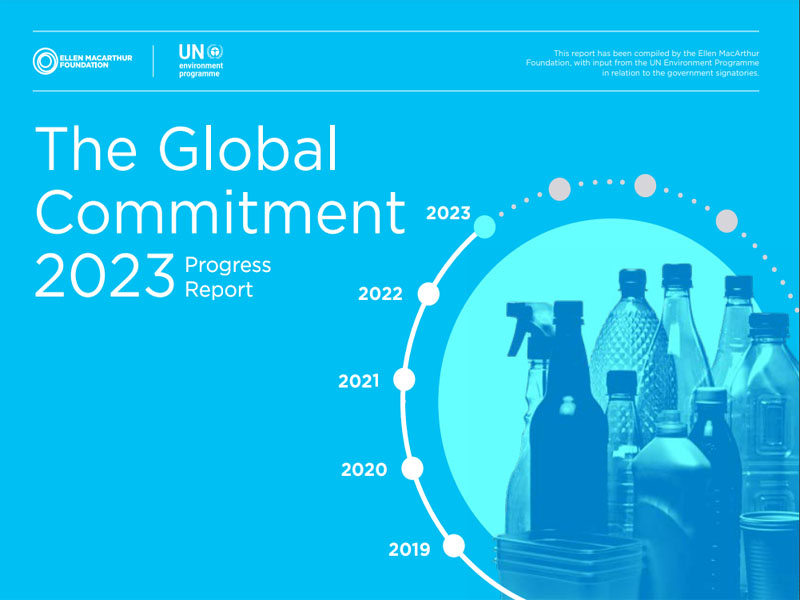
Task: Click the "2021" timeline year label
Action: pos(359,381)
